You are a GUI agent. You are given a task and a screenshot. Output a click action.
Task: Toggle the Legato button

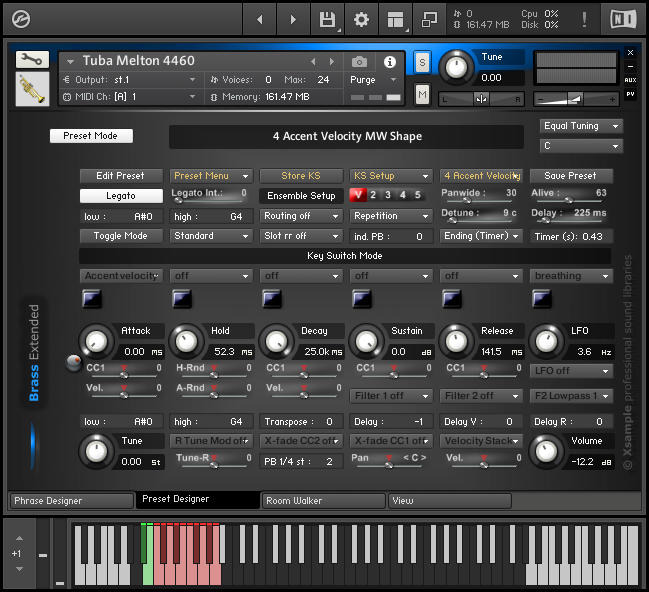click(121, 196)
